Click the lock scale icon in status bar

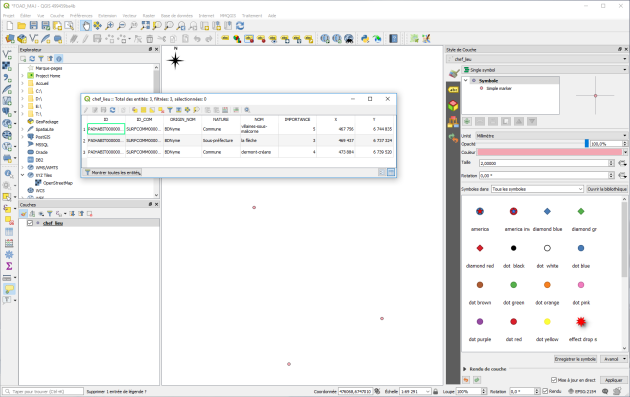pos(436,391)
